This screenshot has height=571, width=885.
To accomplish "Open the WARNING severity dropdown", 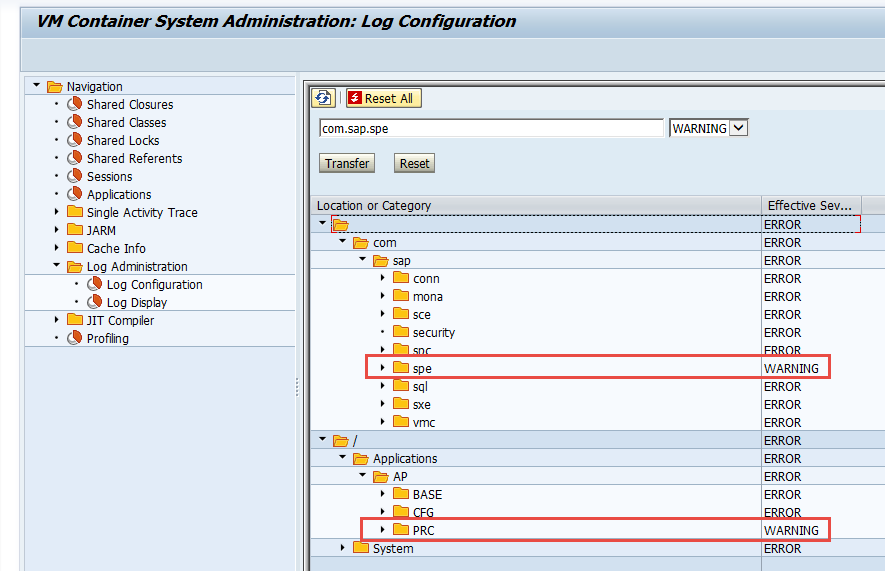I will [x=739, y=128].
